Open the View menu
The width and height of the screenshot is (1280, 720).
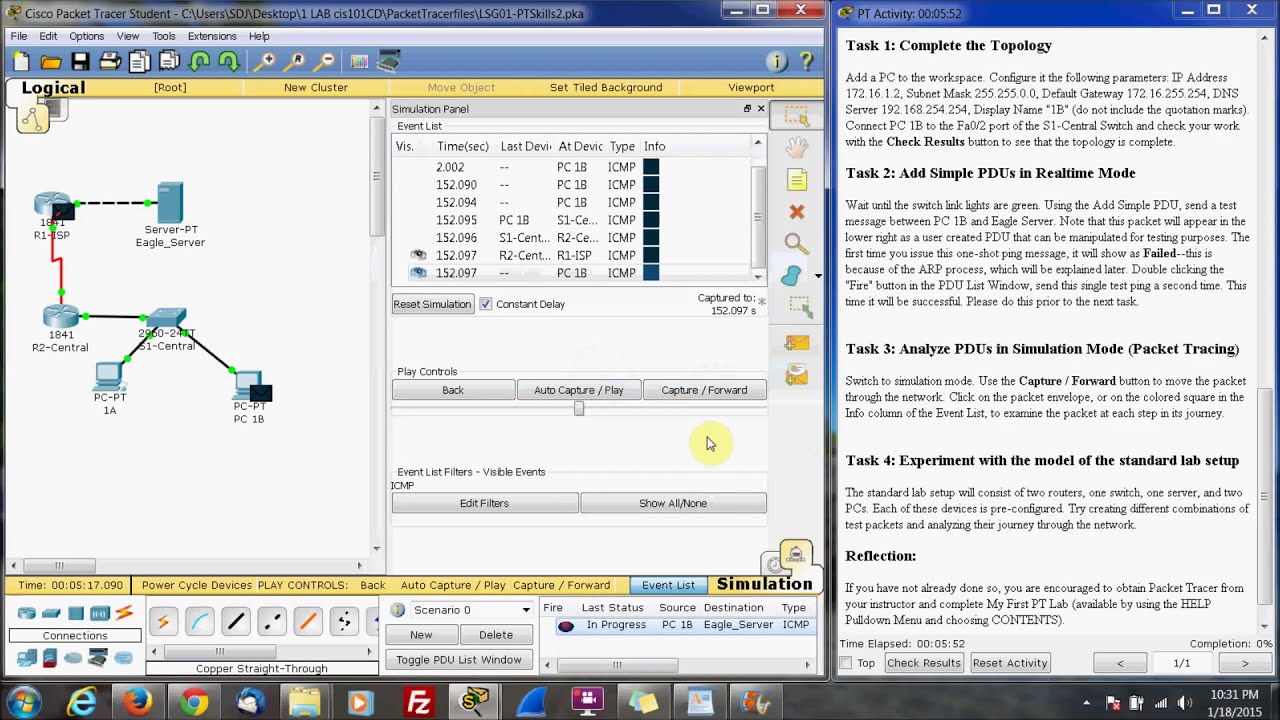pyautogui.click(x=128, y=36)
